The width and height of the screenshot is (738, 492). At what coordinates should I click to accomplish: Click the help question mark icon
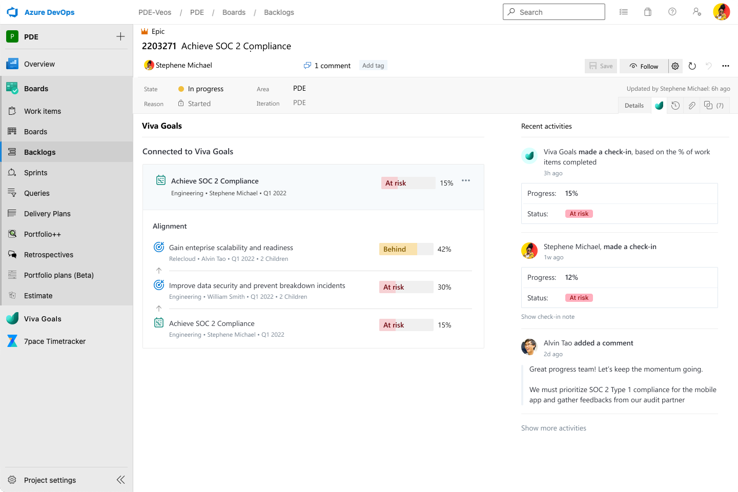(672, 12)
